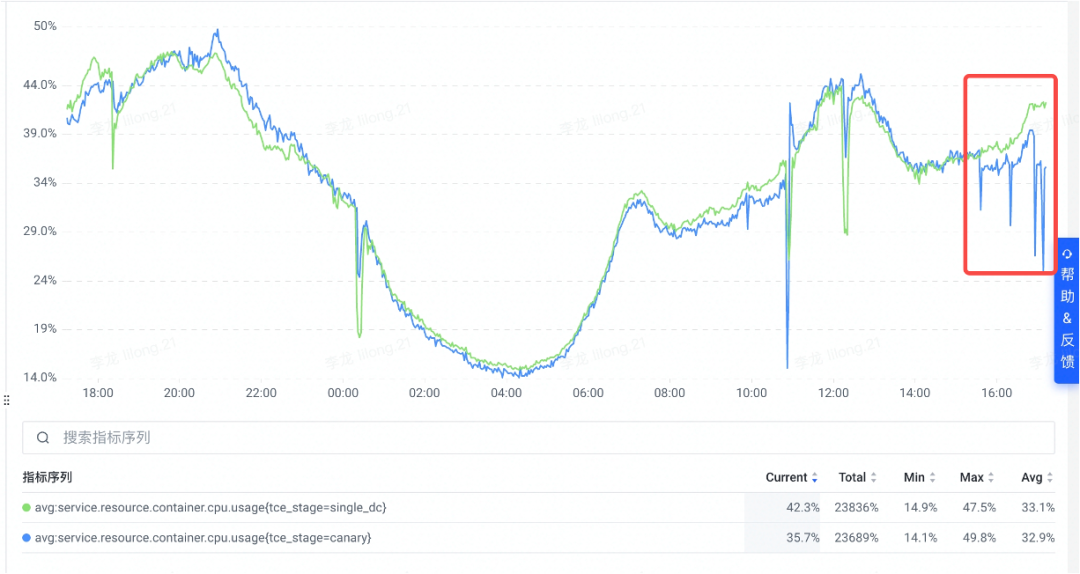Sort by Min column arrows
1080x574 pixels.
pyautogui.click(x=932, y=478)
